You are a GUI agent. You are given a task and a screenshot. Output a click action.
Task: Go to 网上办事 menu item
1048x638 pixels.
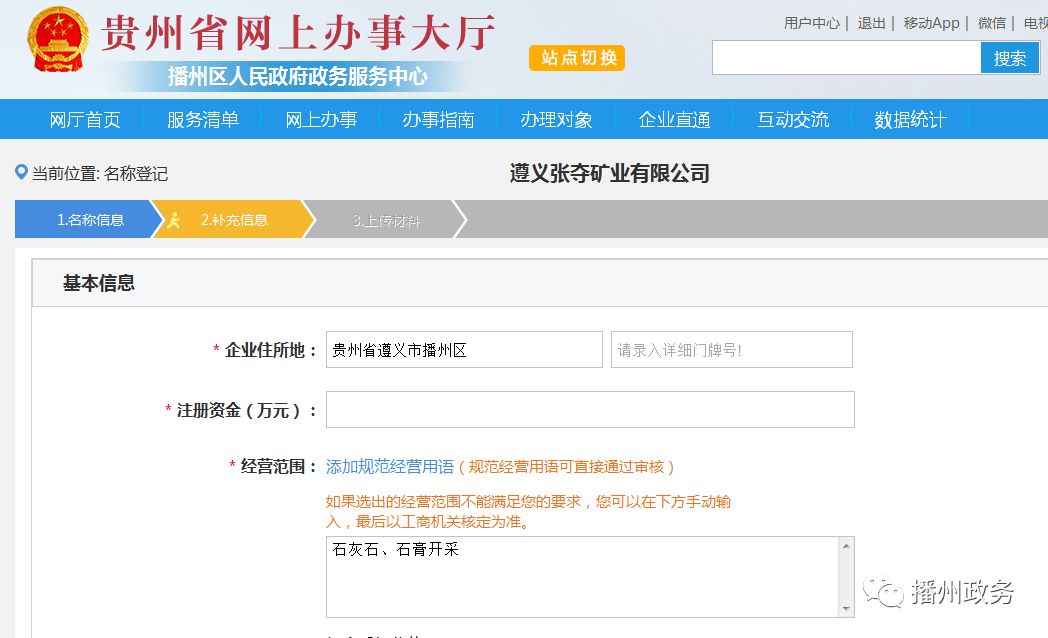321,120
